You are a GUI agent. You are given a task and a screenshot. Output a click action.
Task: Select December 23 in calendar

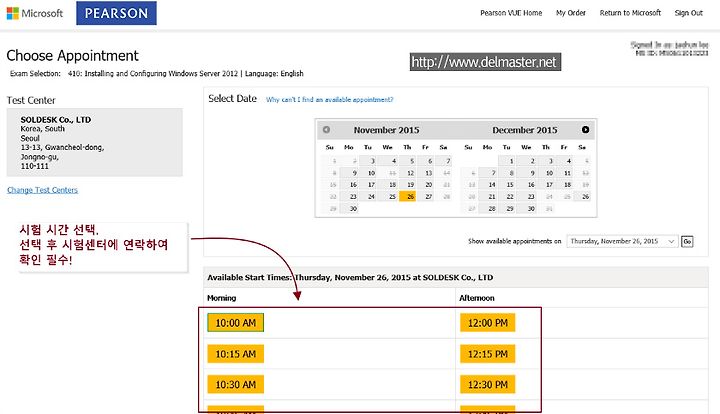527,196
